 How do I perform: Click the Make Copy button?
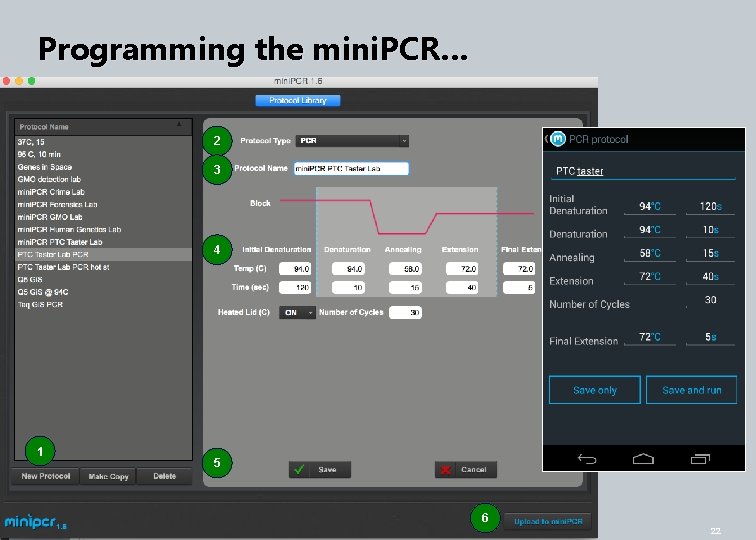pyautogui.click(x=108, y=476)
